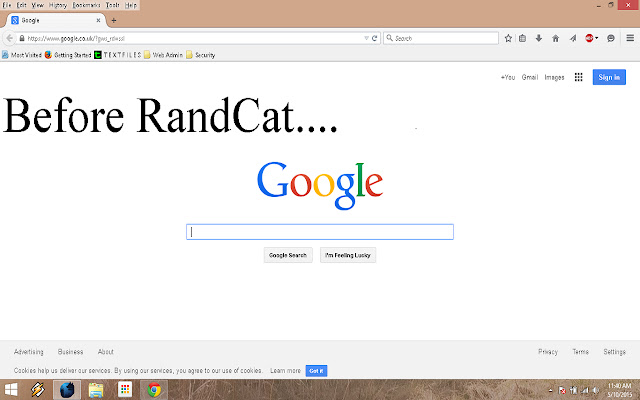
Task: Reload the page with refresh icon
Action: coord(374,38)
